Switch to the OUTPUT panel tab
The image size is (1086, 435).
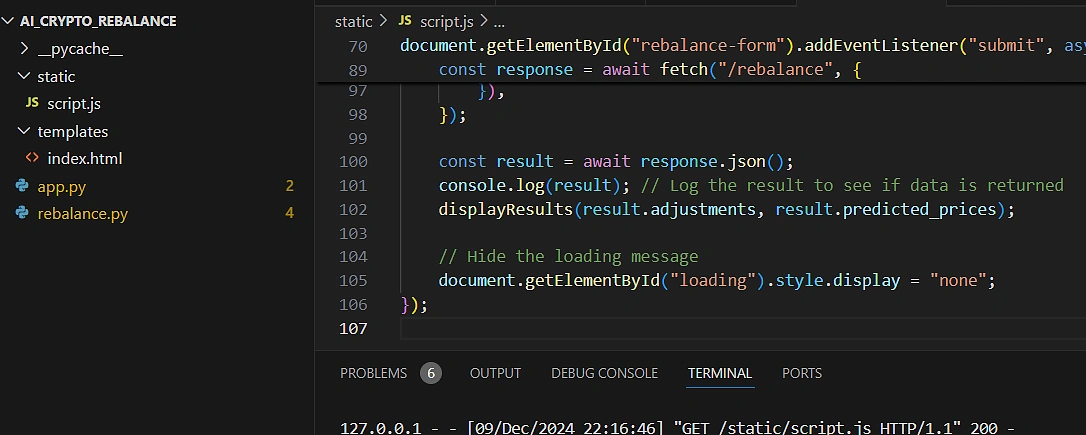point(495,373)
